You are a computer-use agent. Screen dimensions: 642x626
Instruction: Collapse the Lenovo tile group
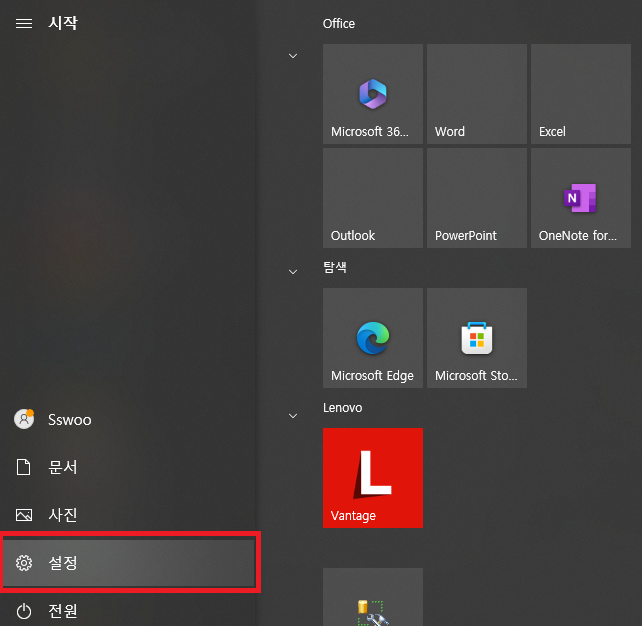(293, 416)
